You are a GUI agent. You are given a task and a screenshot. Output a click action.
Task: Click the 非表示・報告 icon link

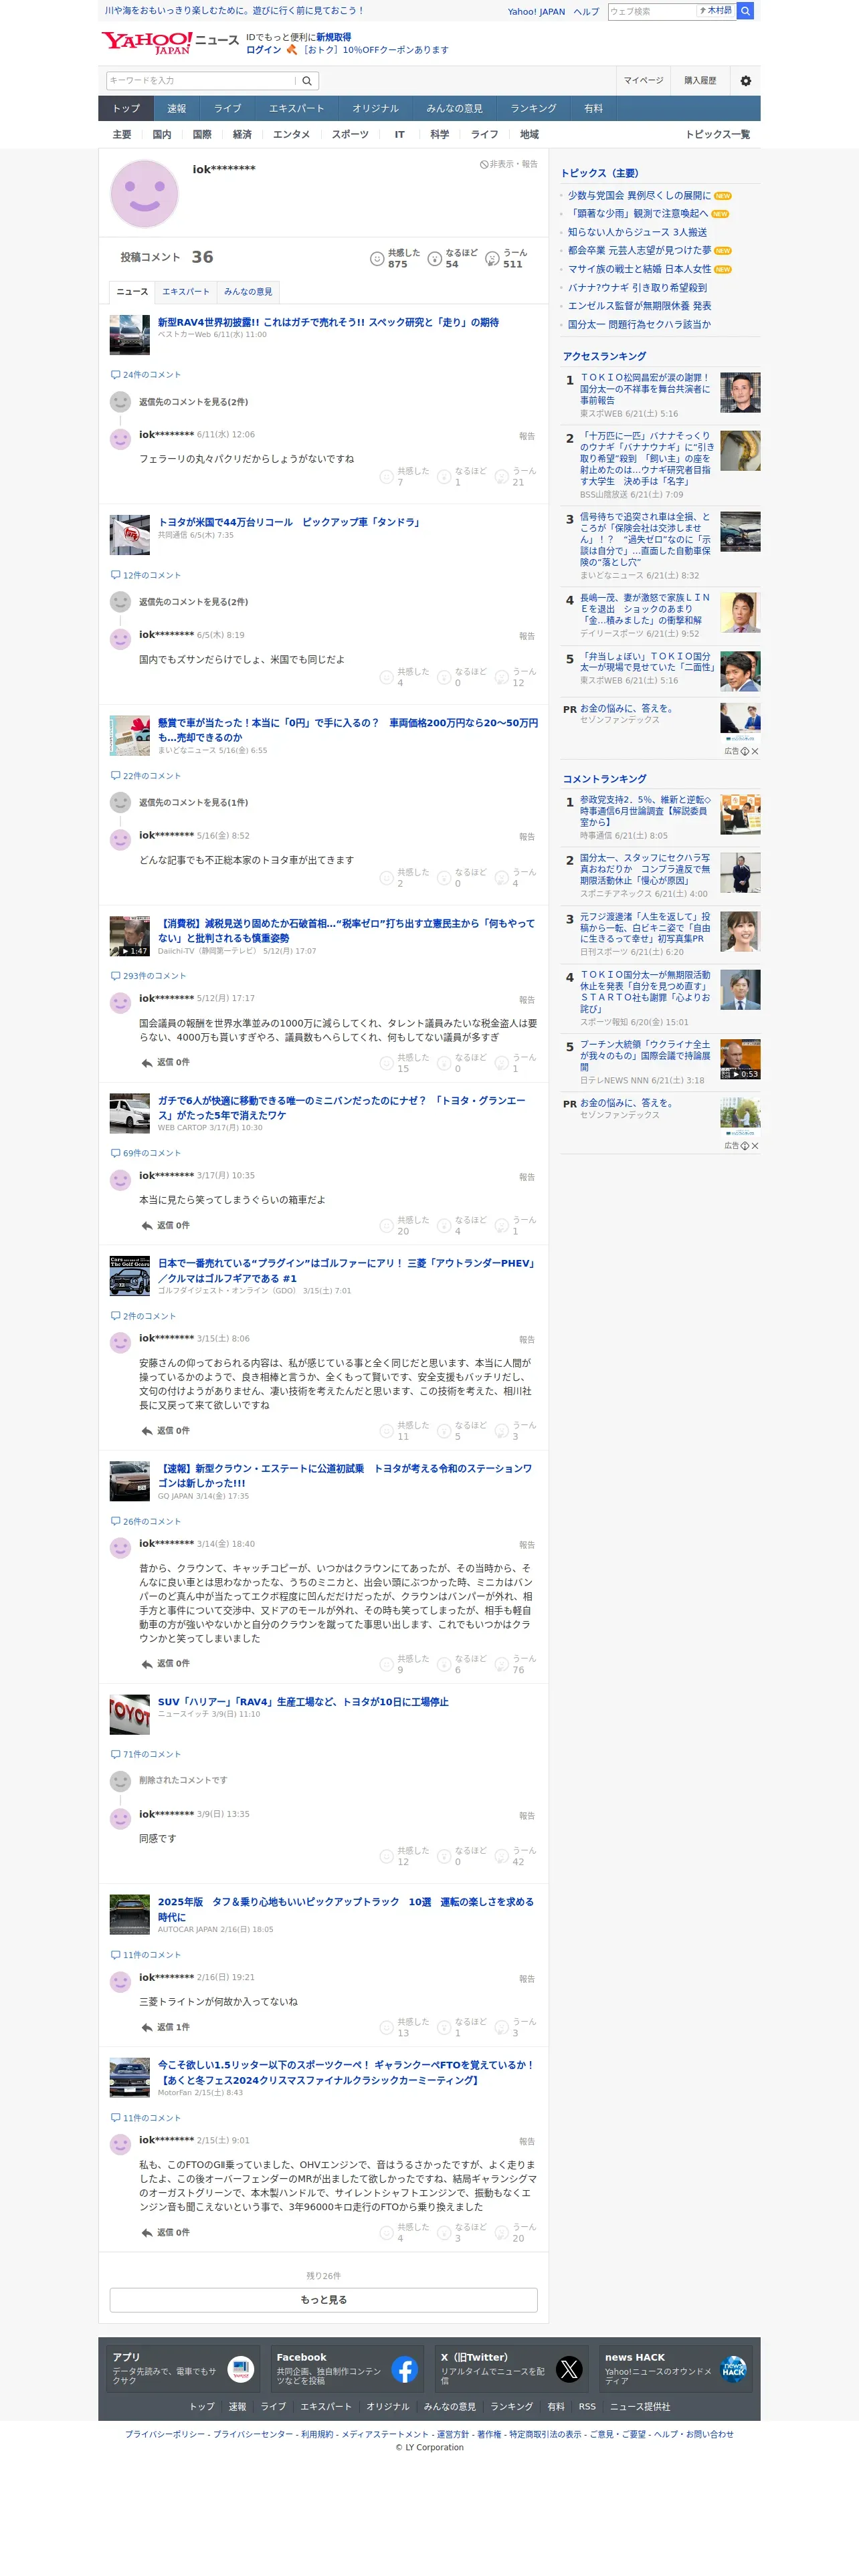(x=508, y=164)
